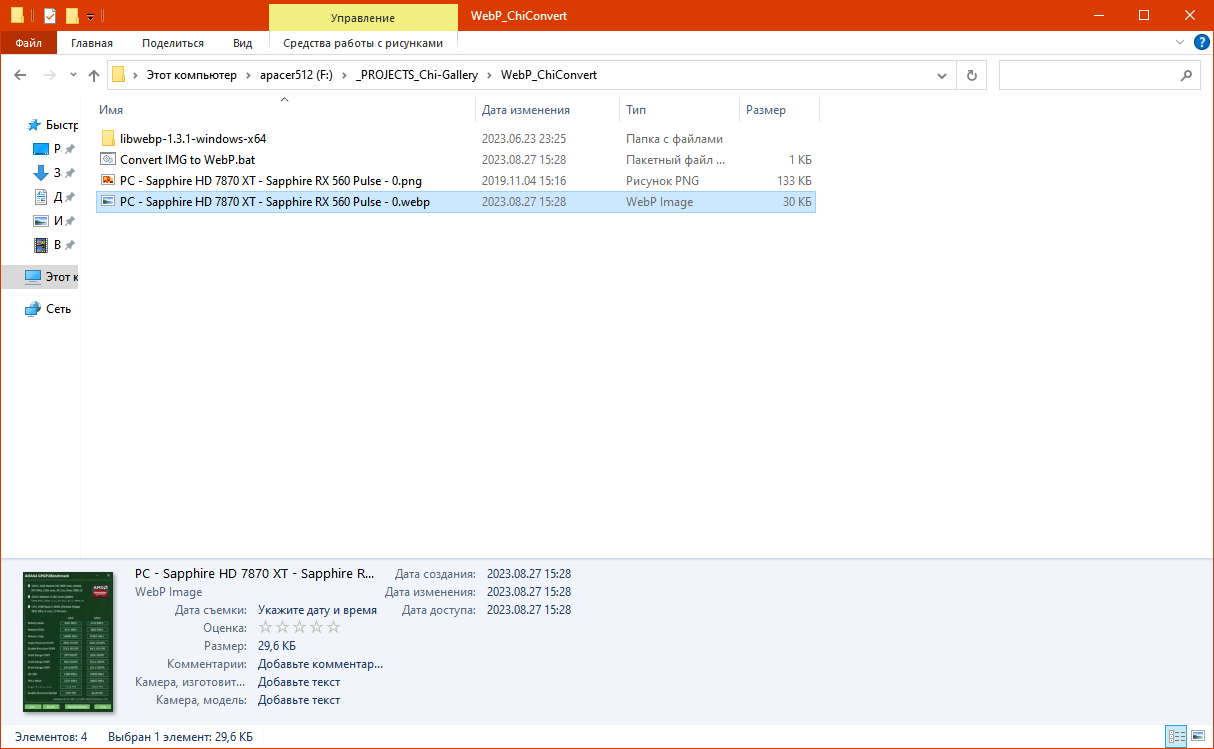Click the PNG file icon in the list
The image size is (1214, 749).
coord(108,181)
